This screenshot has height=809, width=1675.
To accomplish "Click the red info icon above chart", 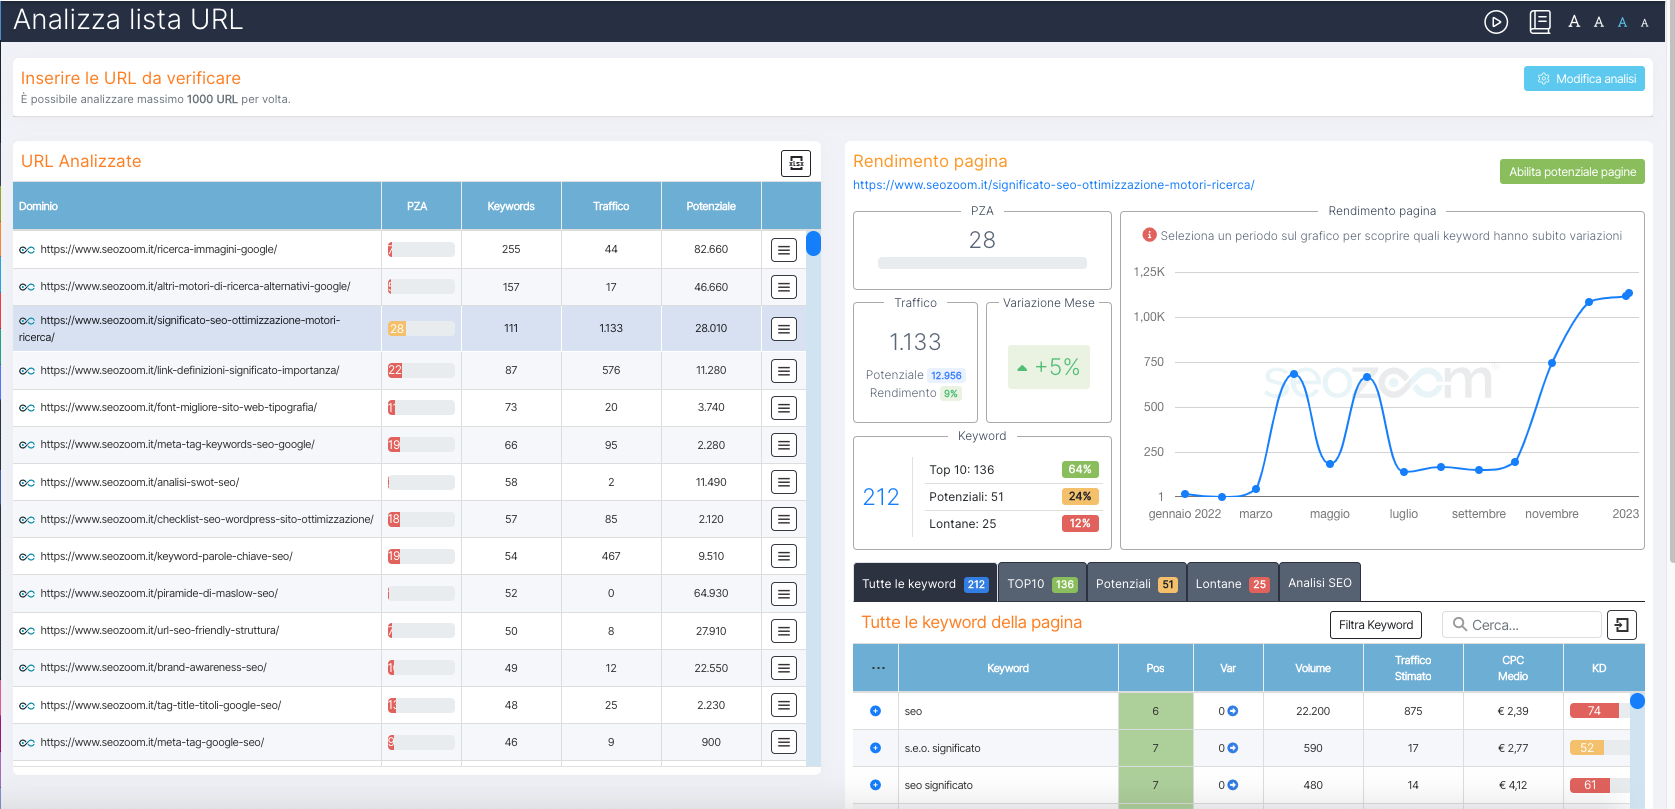I will (1149, 236).
